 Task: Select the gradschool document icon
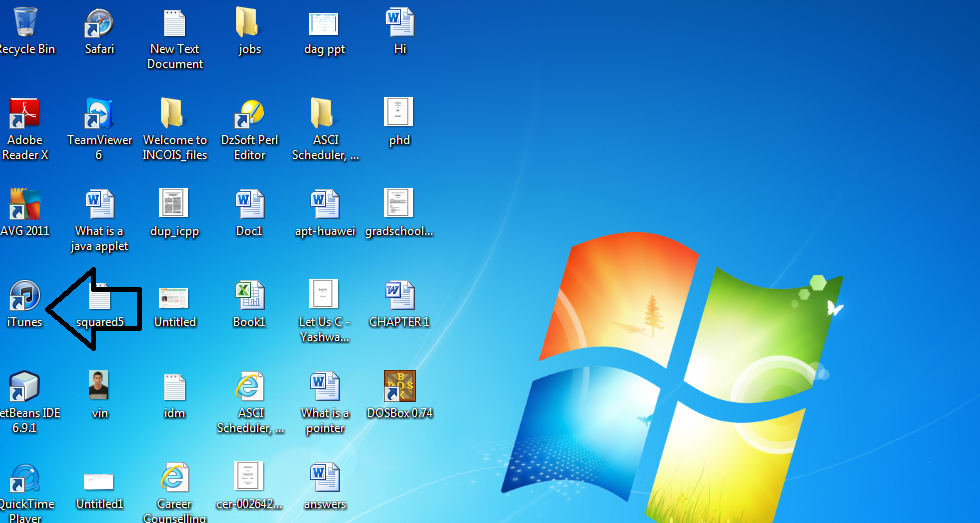tap(399, 204)
